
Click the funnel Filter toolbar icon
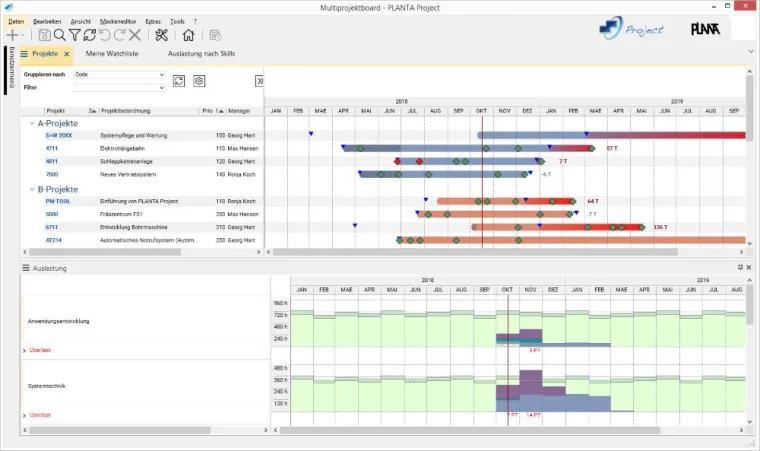pyautogui.click(x=74, y=35)
